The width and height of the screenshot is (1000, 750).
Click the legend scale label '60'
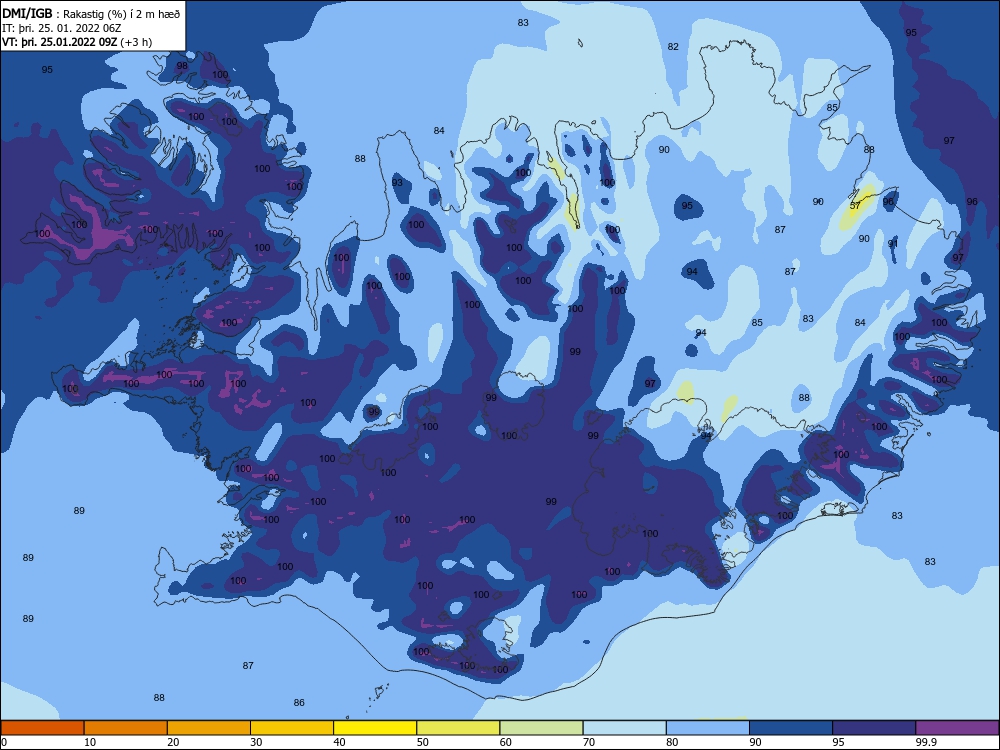pos(506,742)
